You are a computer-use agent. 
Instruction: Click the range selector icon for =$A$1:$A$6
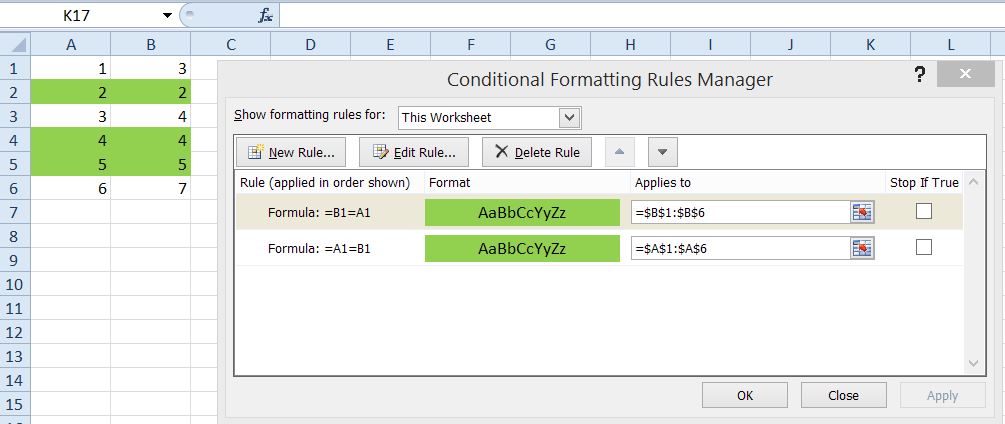tap(862, 248)
